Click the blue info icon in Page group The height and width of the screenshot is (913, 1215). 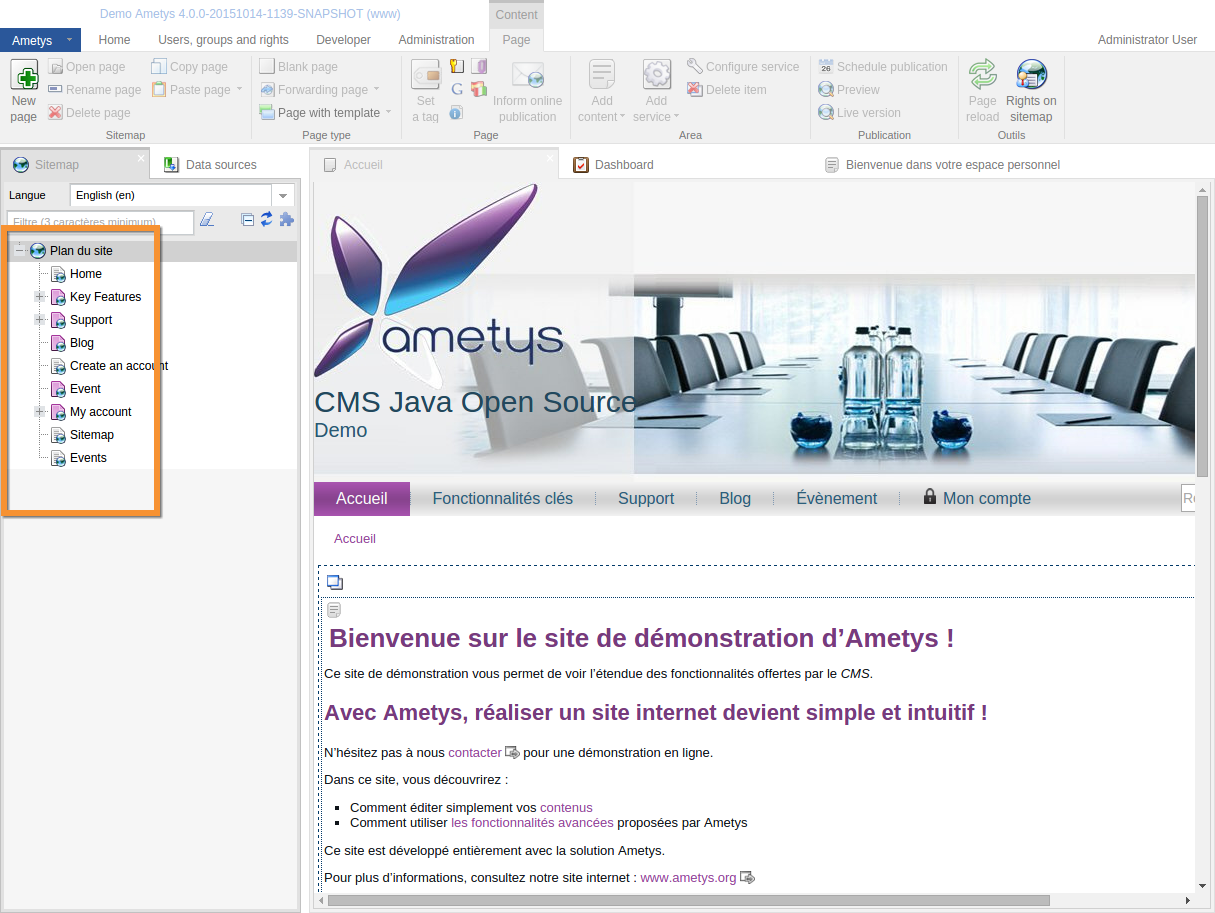[456, 113]
